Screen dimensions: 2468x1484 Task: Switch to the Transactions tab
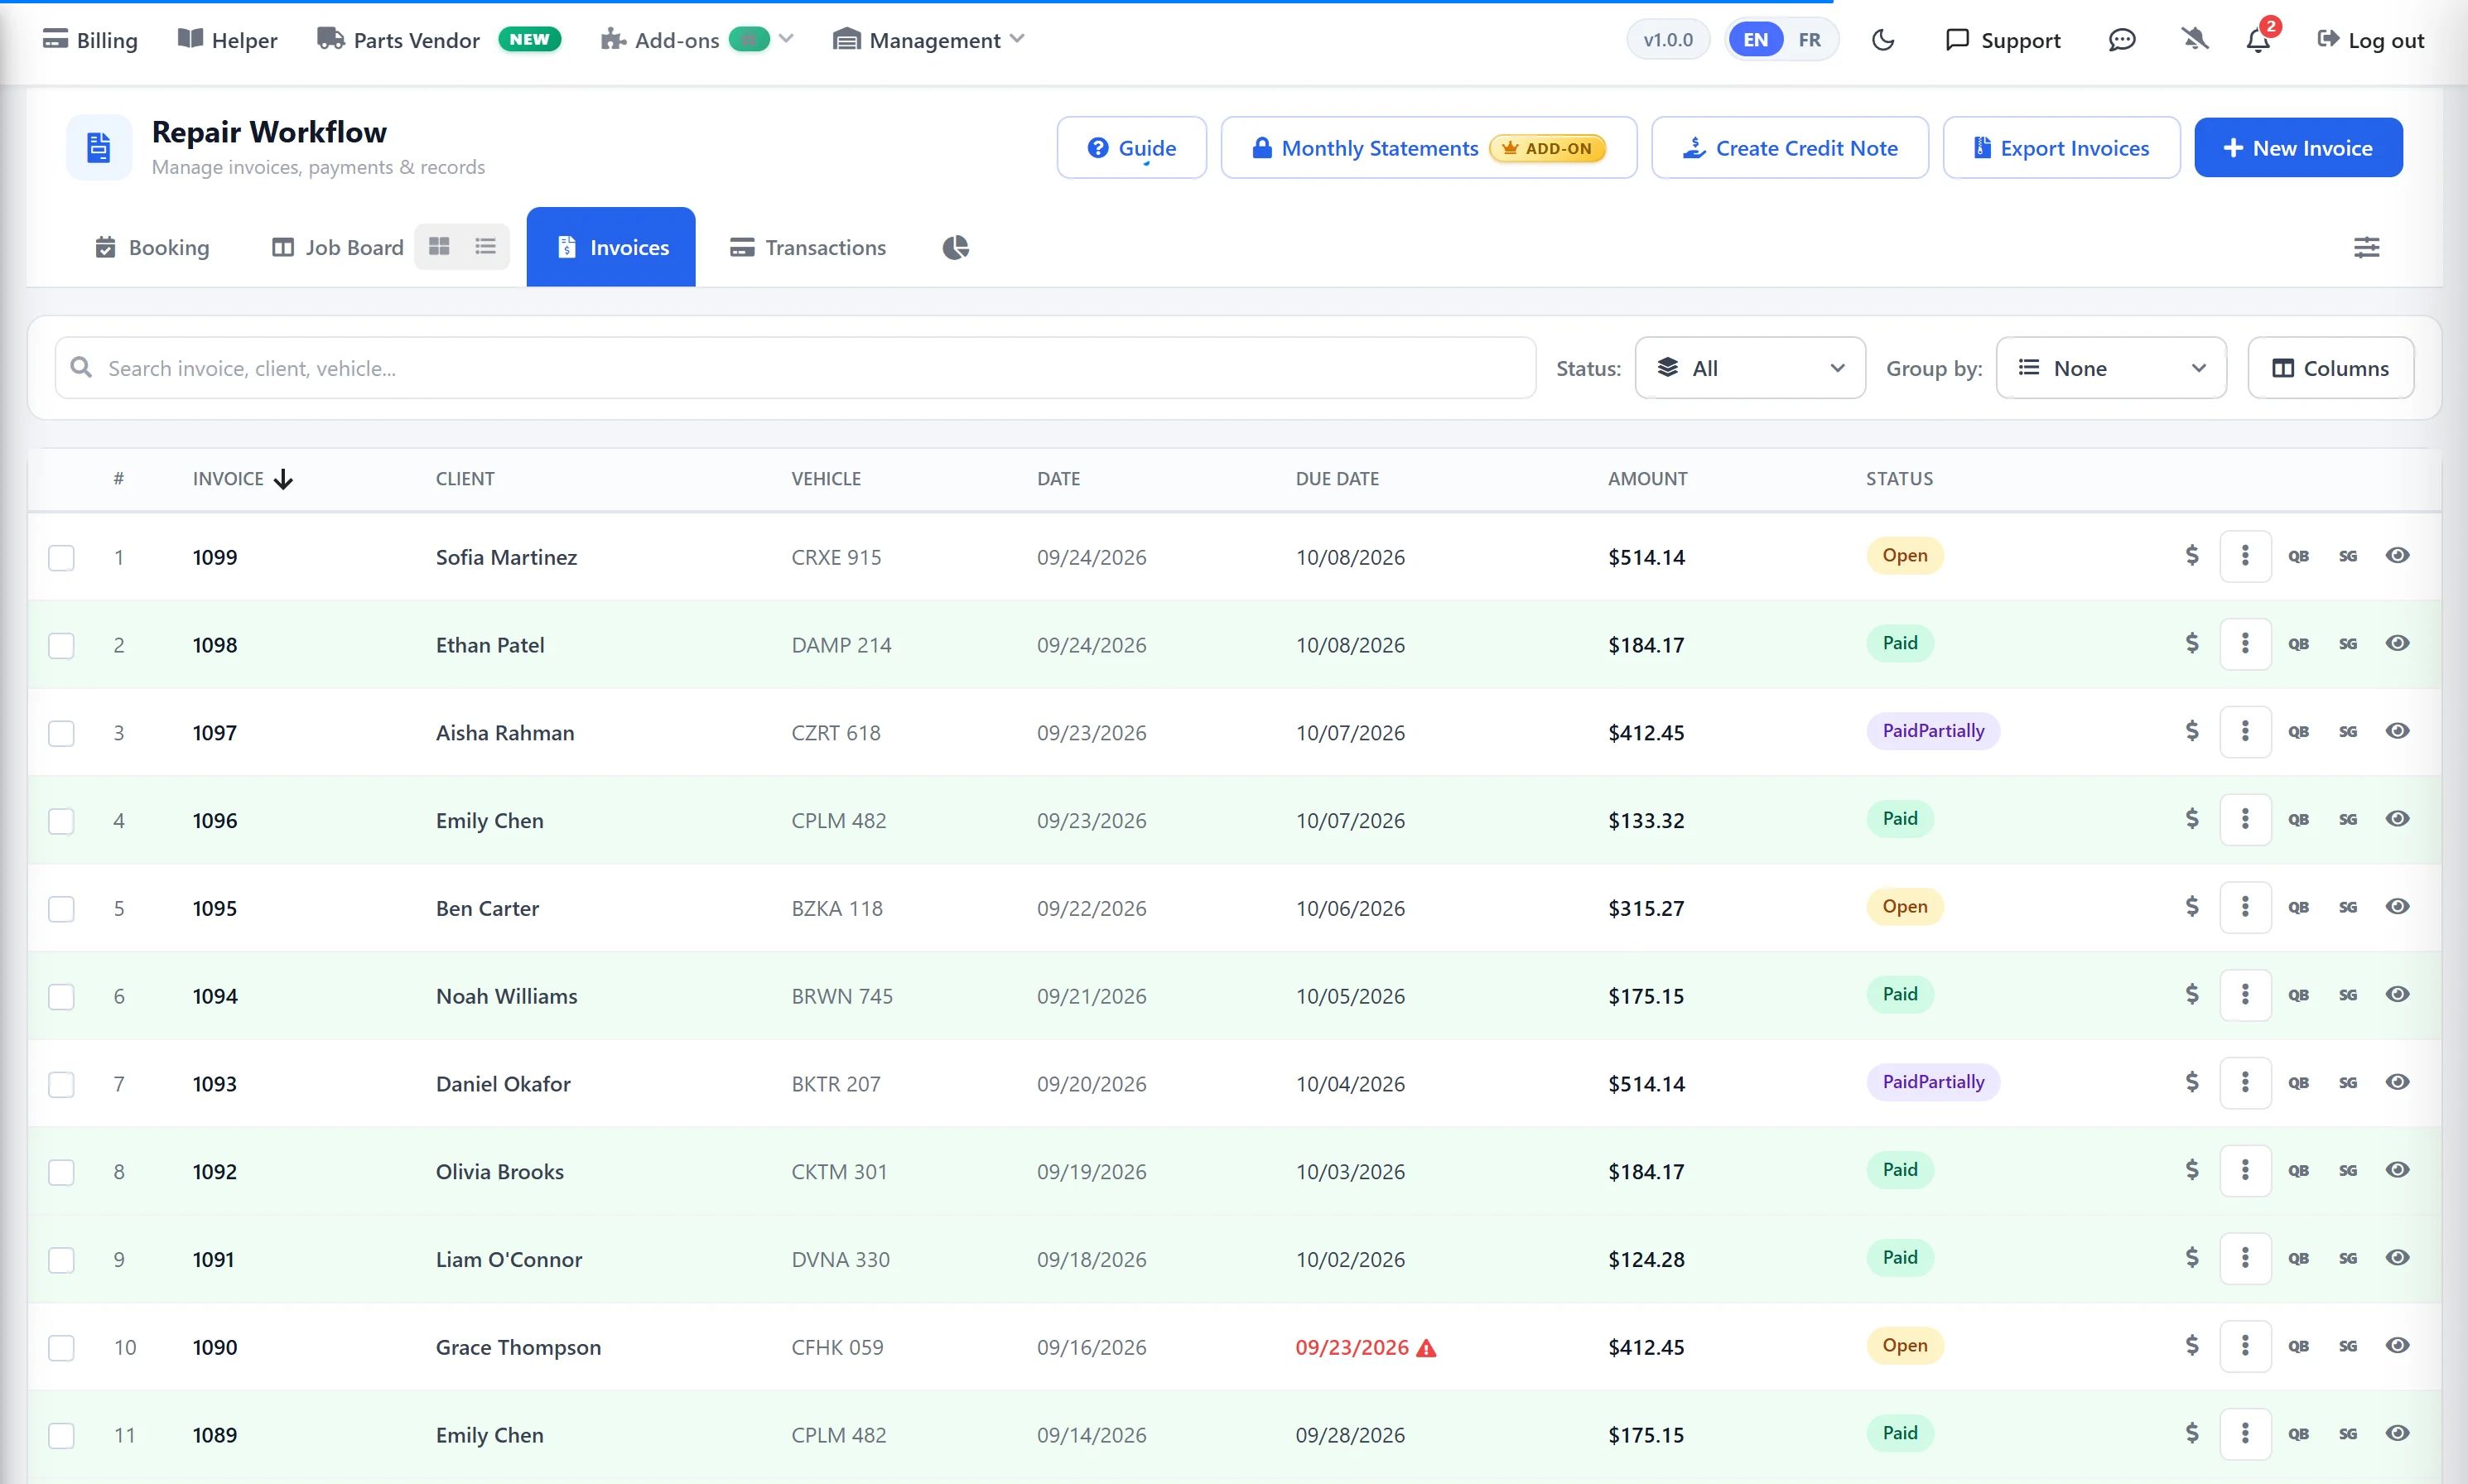click(x=807, y=247)
